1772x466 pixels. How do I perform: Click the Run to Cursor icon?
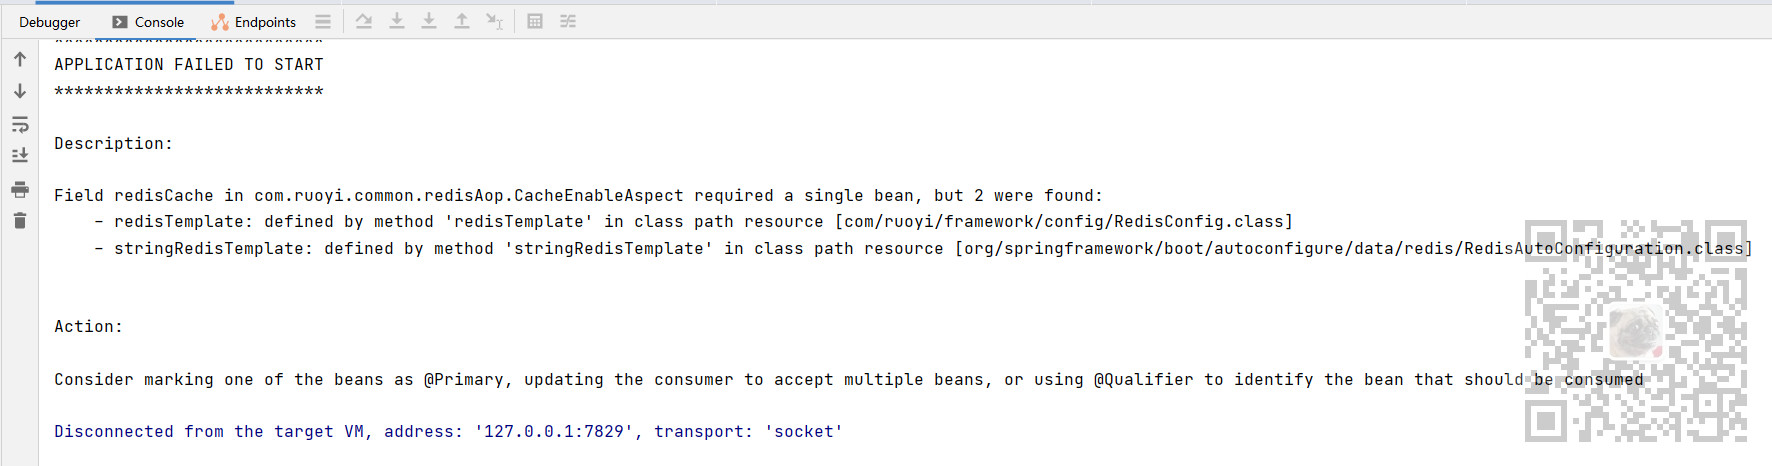tap(494, 21)
